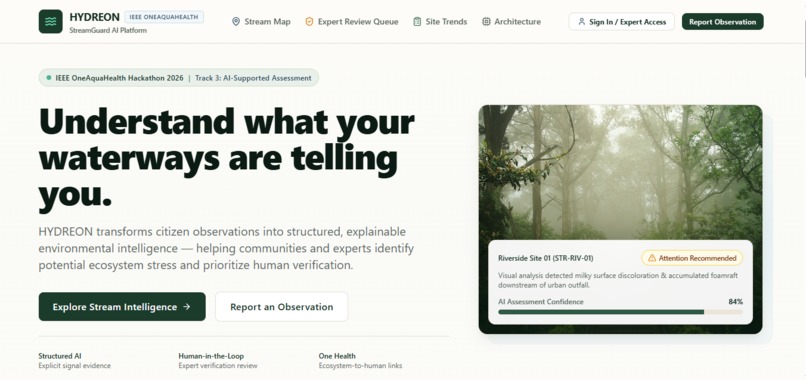Click Track 3: AI-Supported Assessment text
The image size is (806, 380).
pyautogui.click(x=253, y=78)
